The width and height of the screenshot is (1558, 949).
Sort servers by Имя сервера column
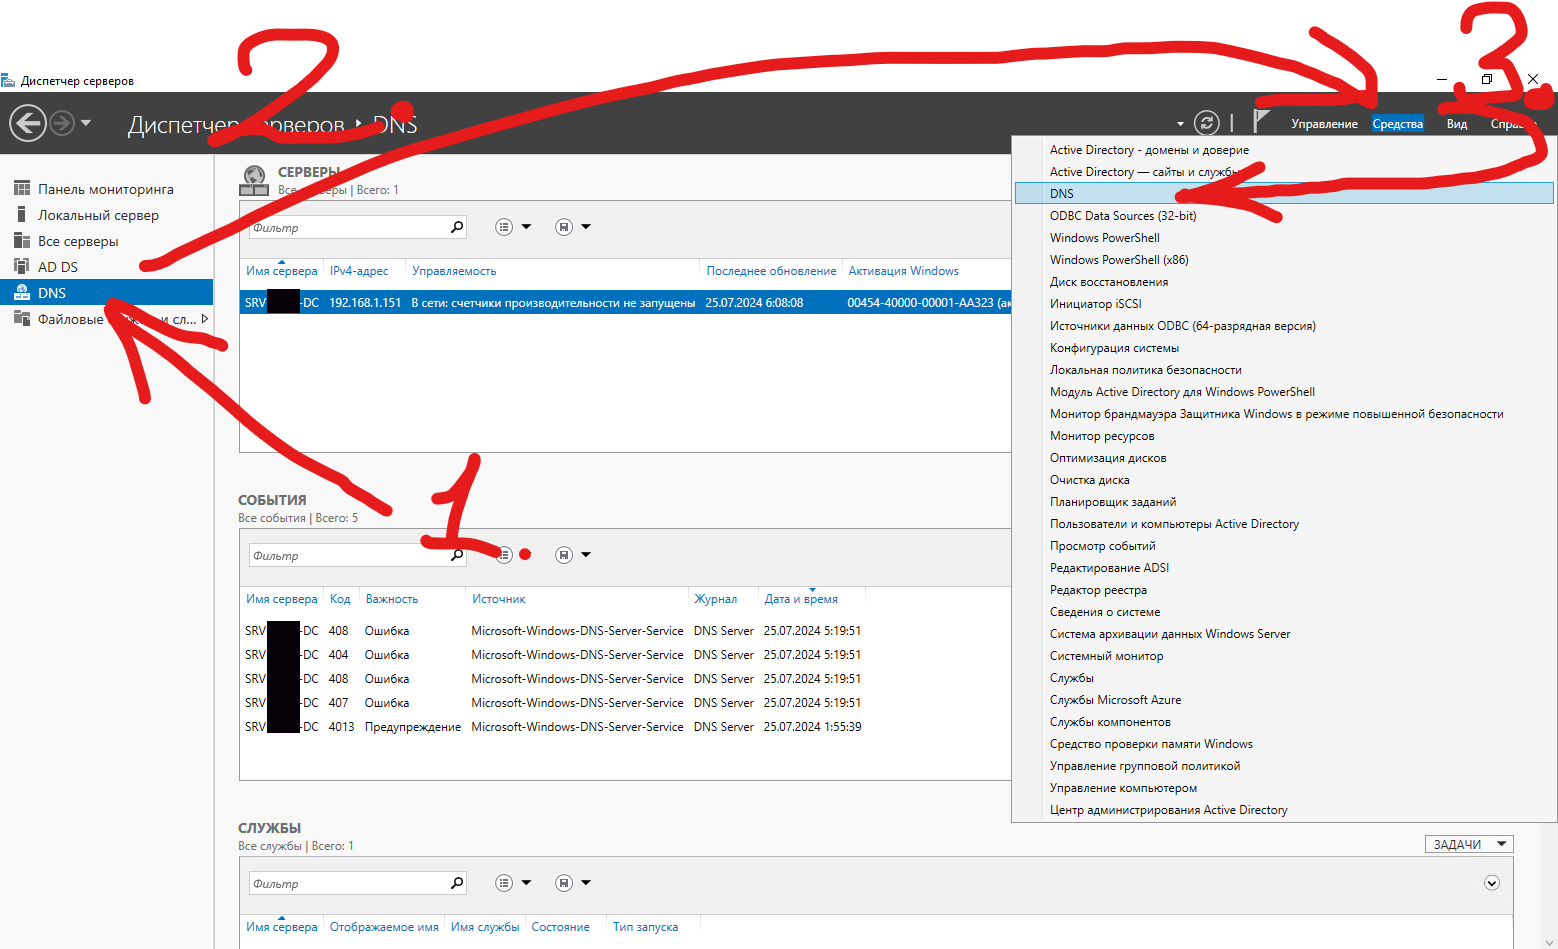[x=282, y=271]
